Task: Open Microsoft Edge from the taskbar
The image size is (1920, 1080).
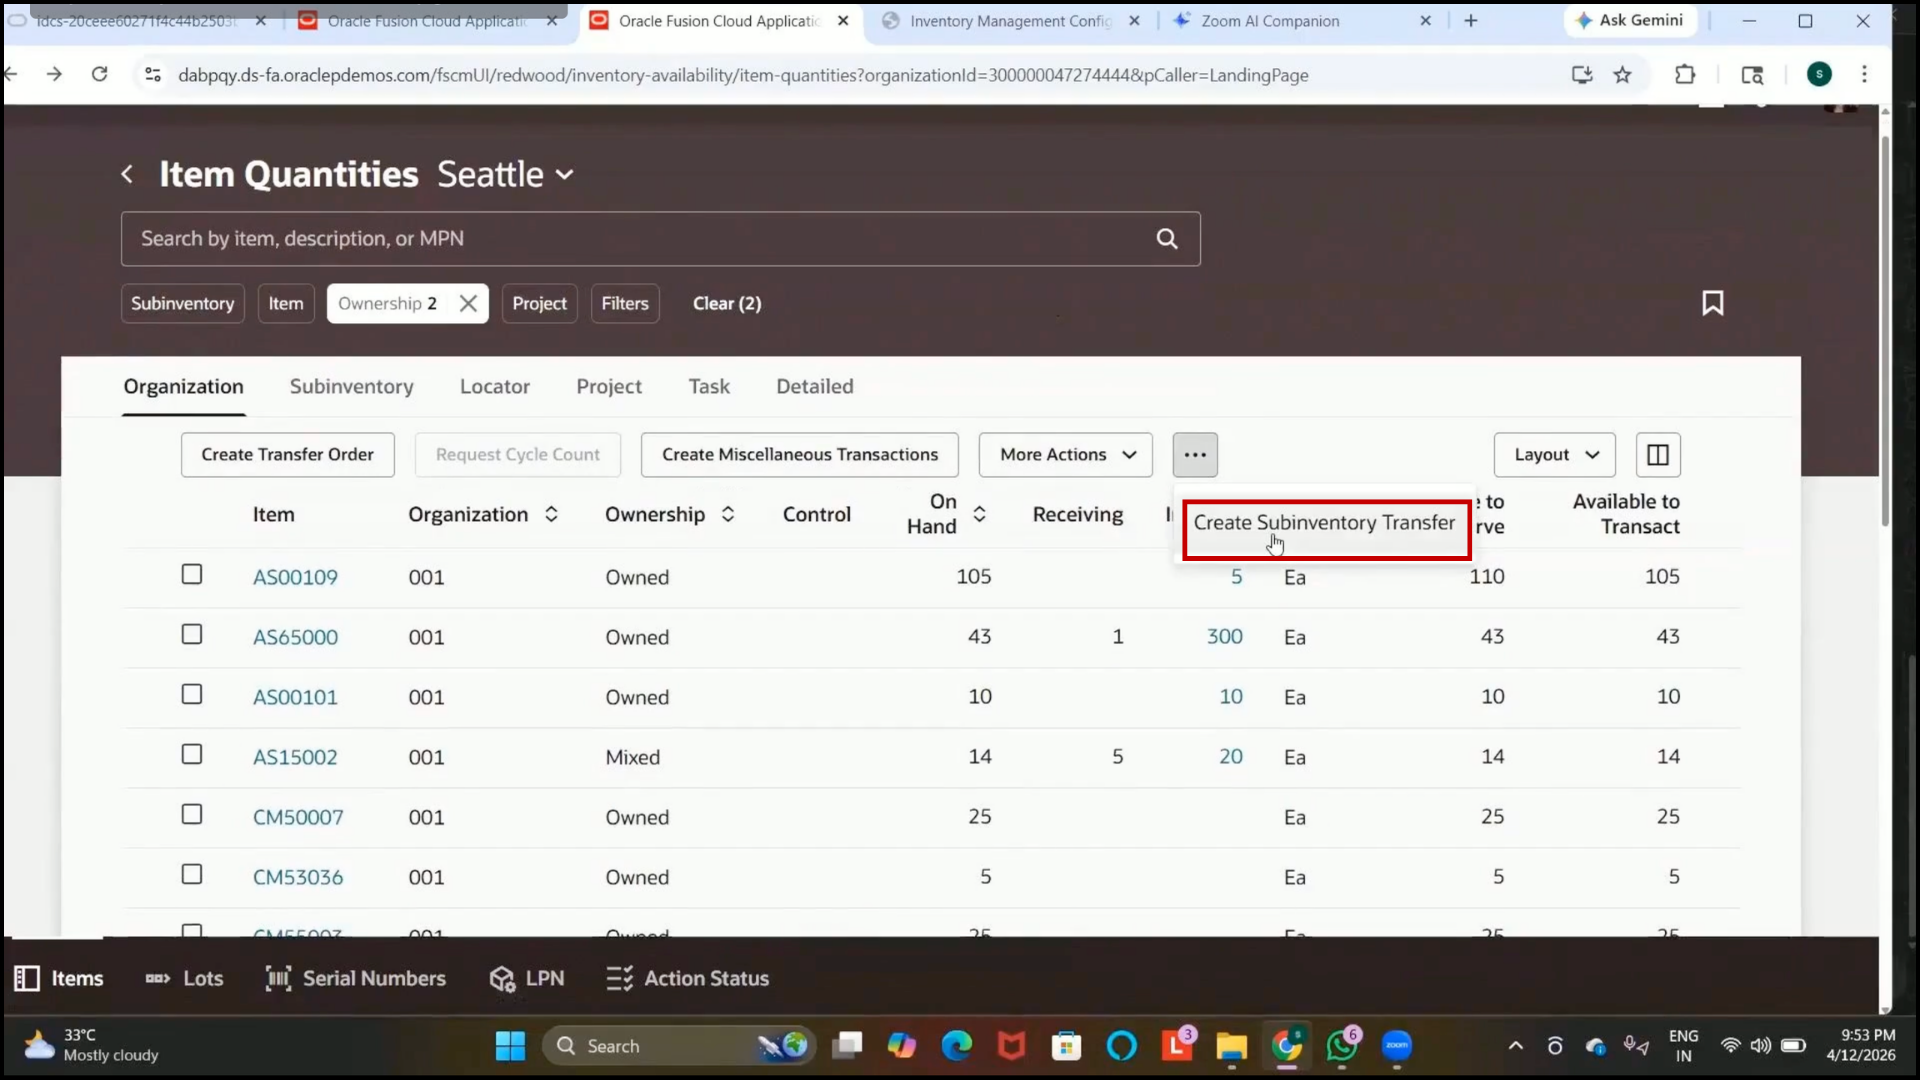Action: click(956, 1046)
